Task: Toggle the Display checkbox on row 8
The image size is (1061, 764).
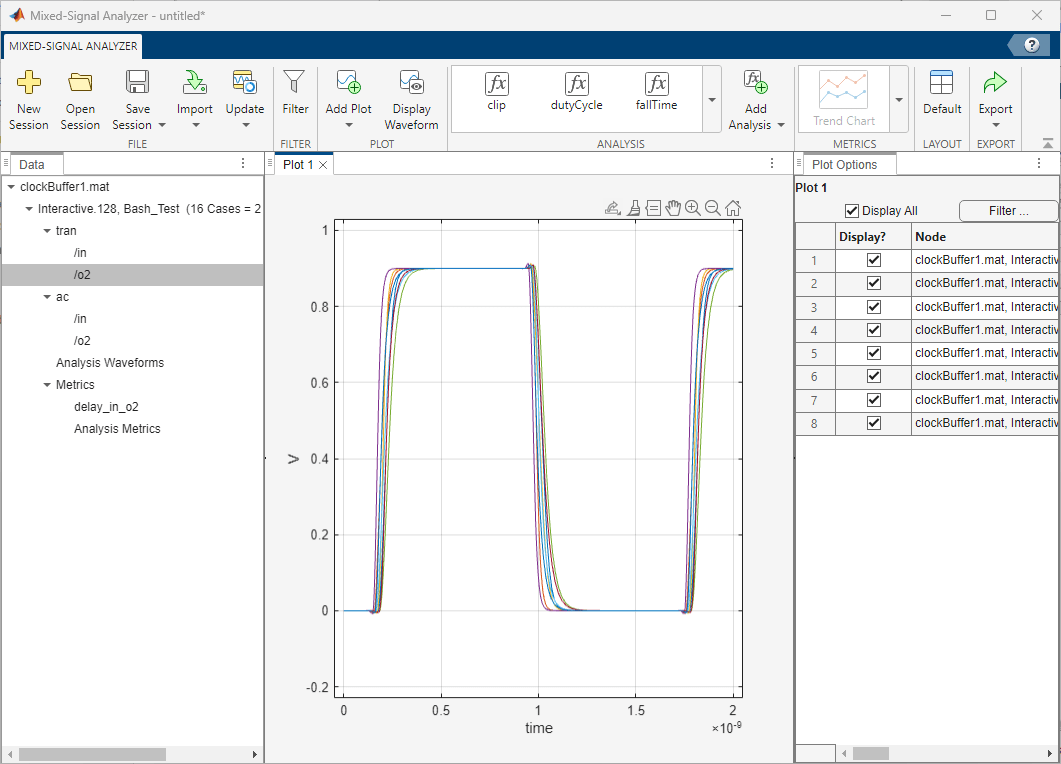Action: [871, 423]
